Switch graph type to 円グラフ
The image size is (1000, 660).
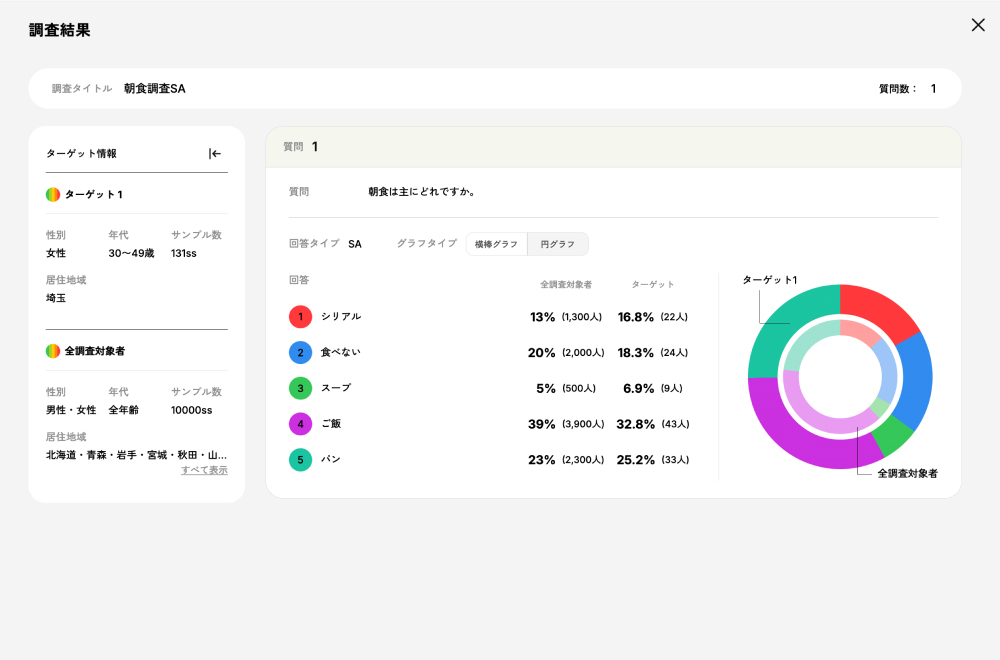point(558,244)
